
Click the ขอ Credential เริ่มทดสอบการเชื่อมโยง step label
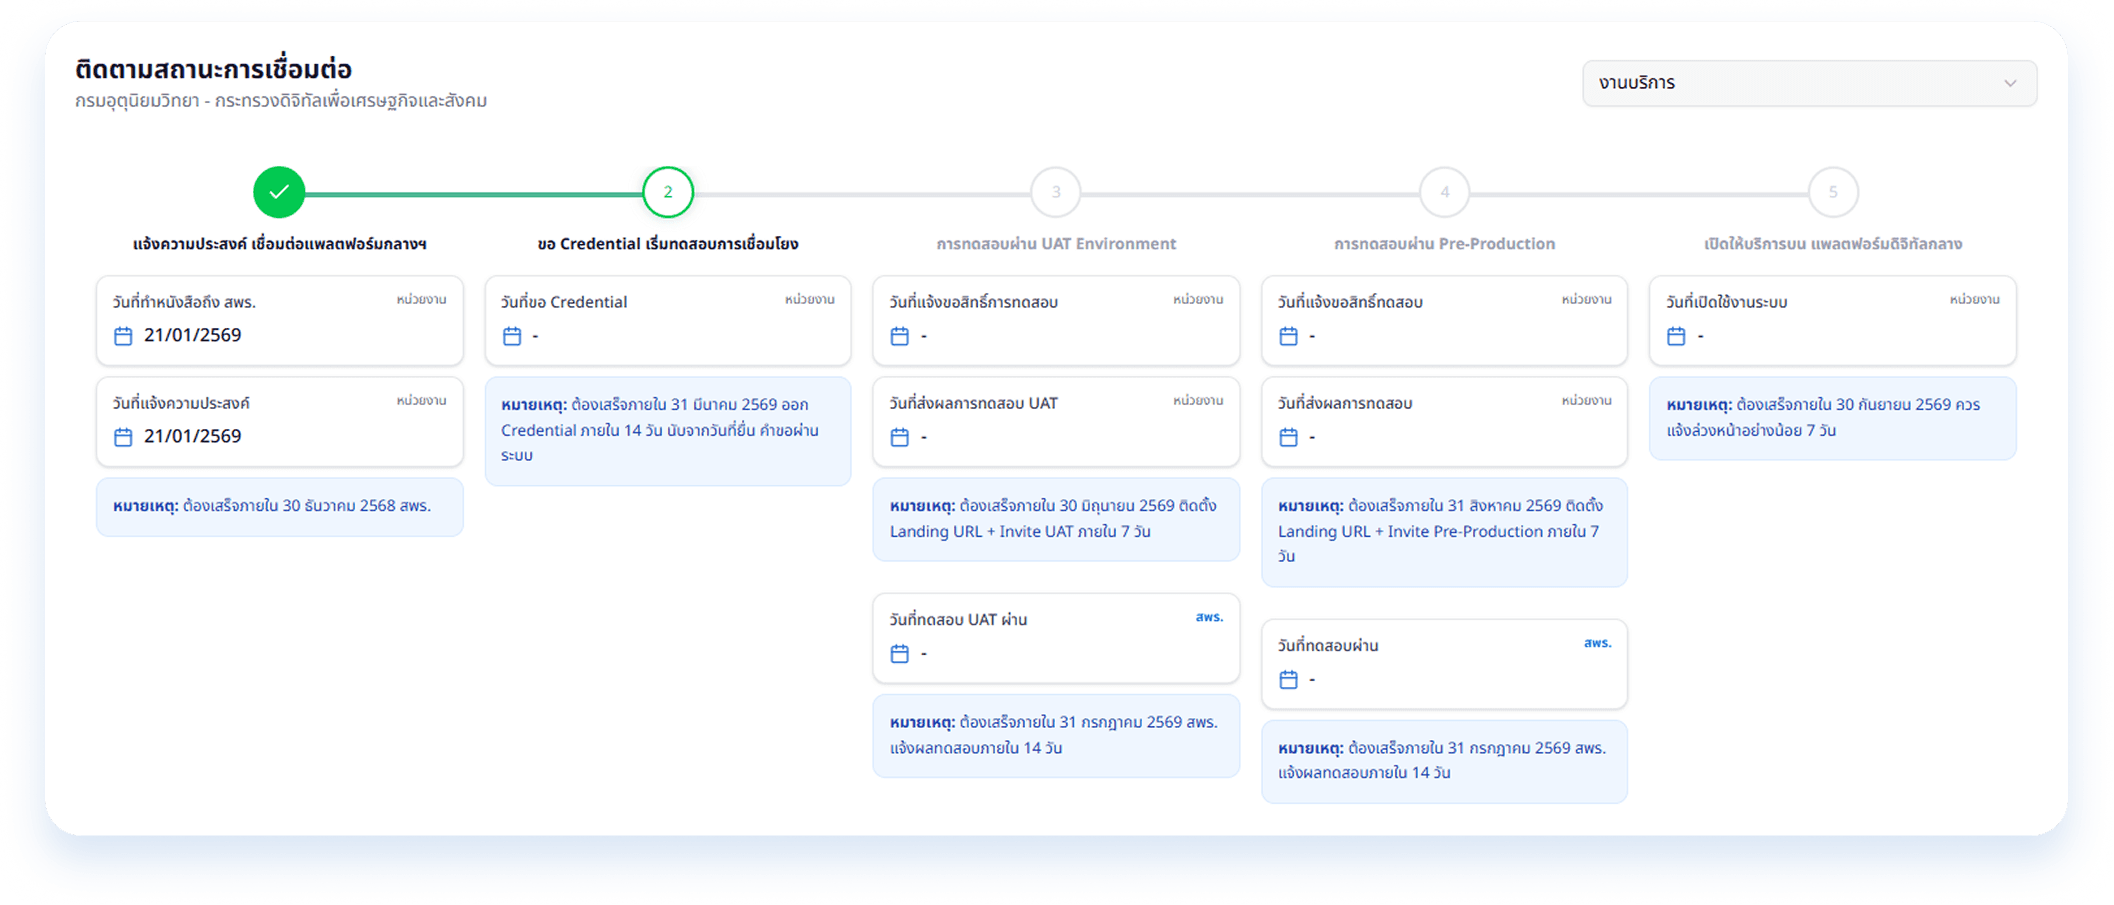click(x=668, y=244)
